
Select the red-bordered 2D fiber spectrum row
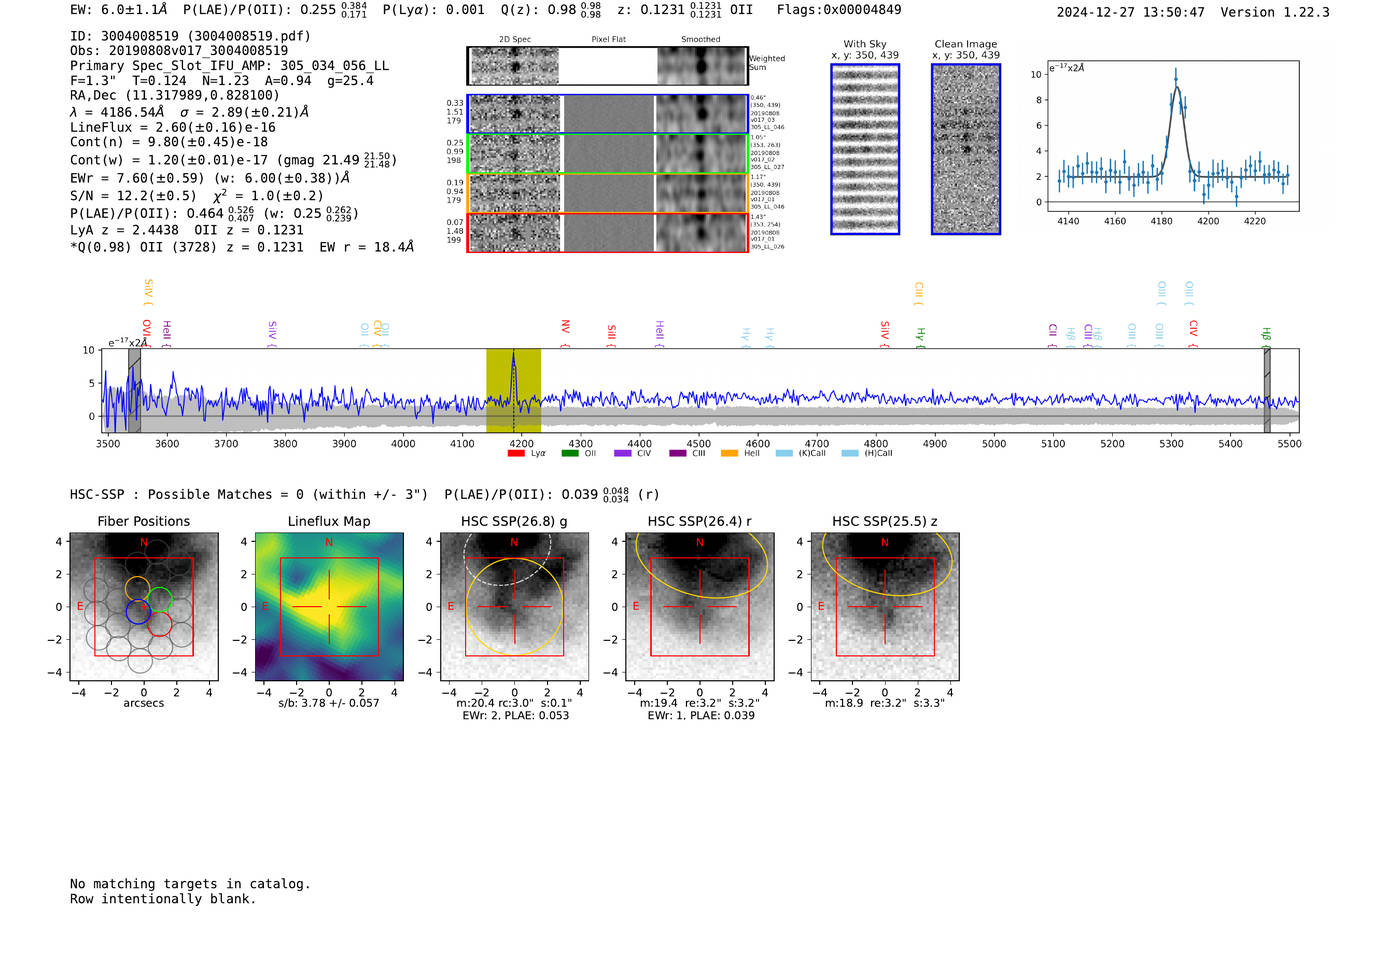608,232
